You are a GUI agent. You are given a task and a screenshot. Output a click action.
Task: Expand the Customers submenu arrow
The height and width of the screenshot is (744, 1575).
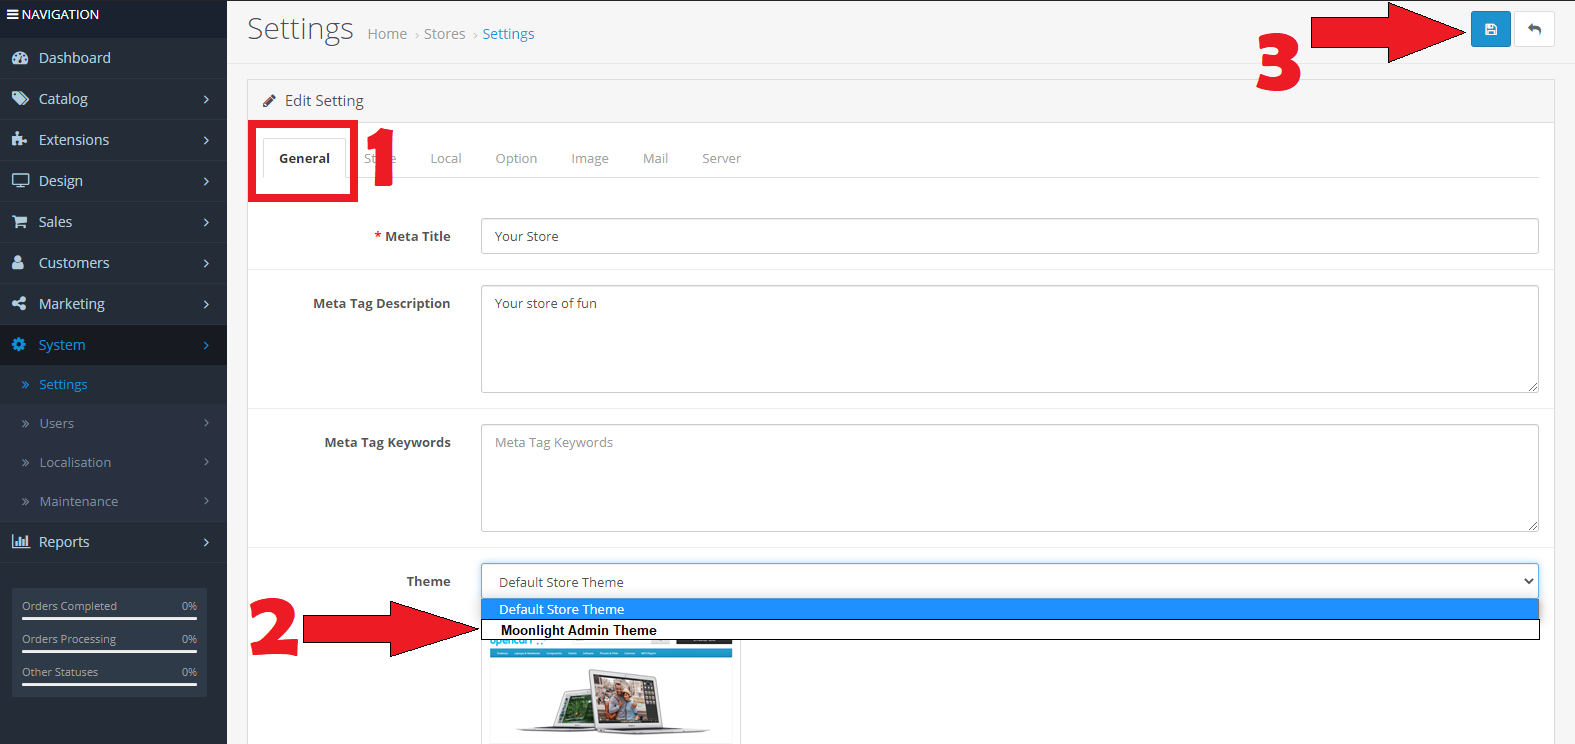(x=206, y=263)
